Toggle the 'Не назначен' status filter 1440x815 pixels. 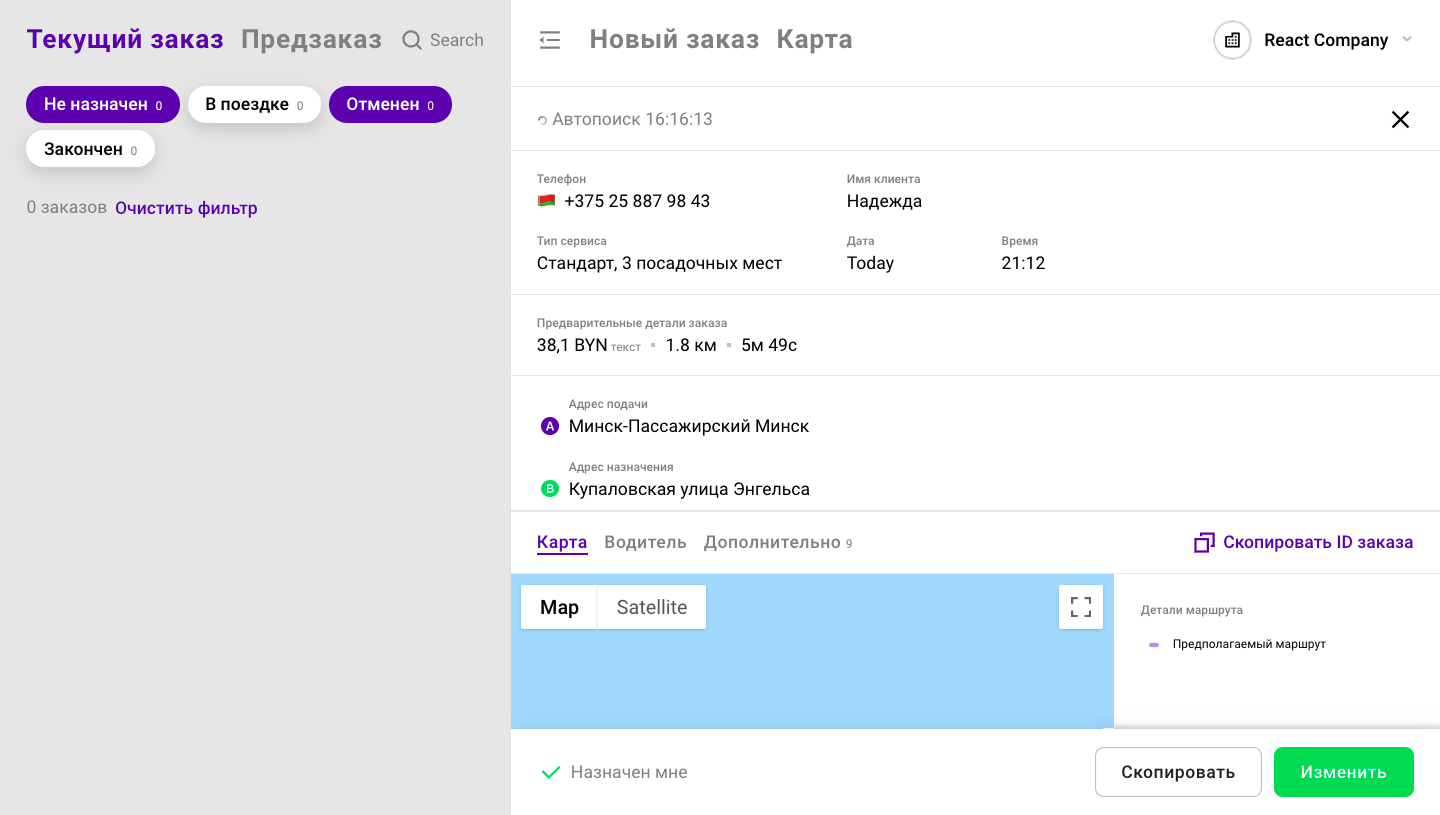point(102,105)
